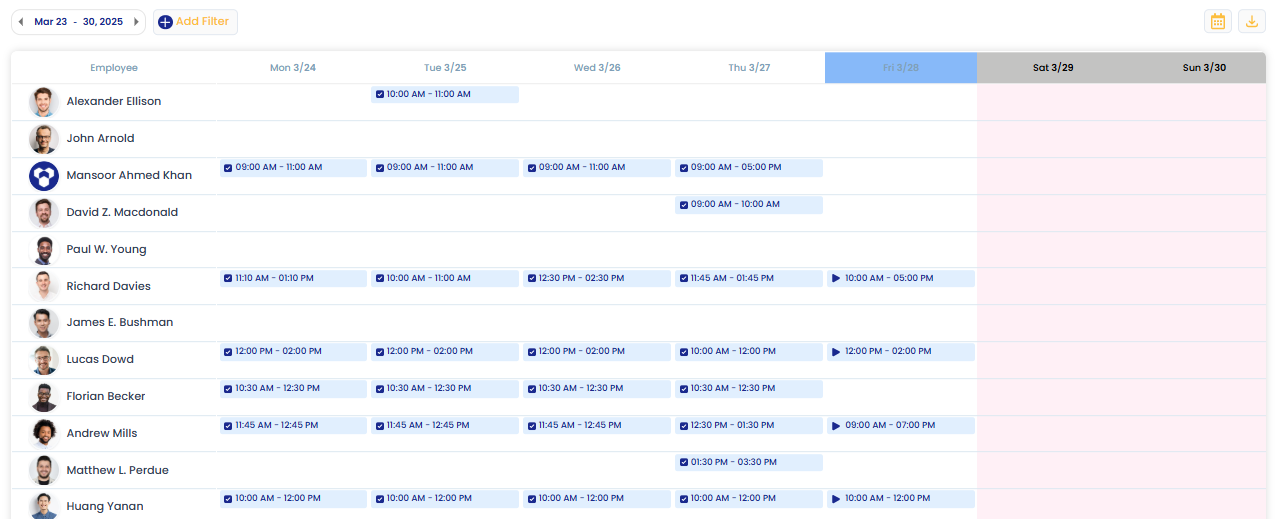Go to next week arrow

pyautogui.click(x=136, y=22)
